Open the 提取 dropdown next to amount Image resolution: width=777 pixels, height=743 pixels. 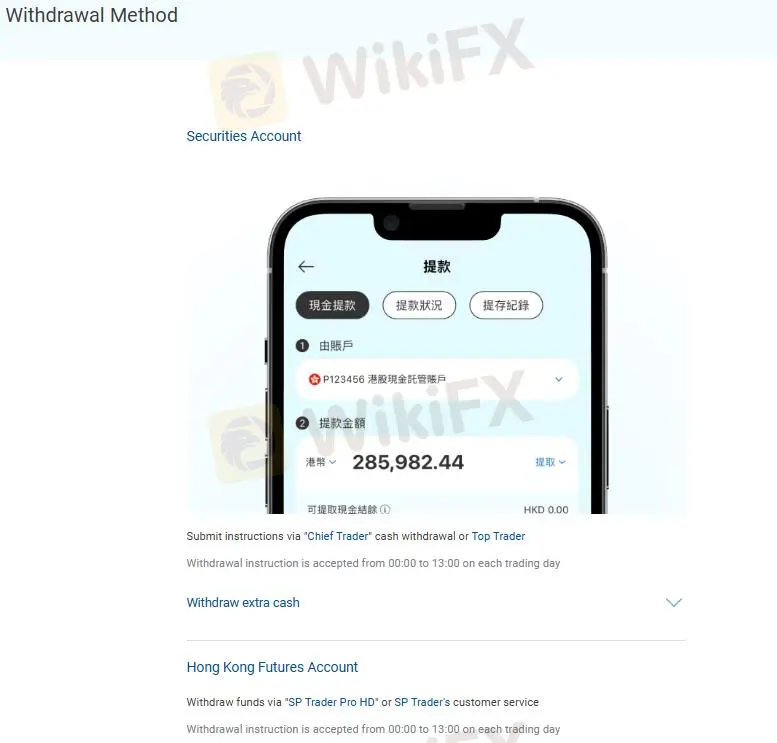[x=551, y=462]
